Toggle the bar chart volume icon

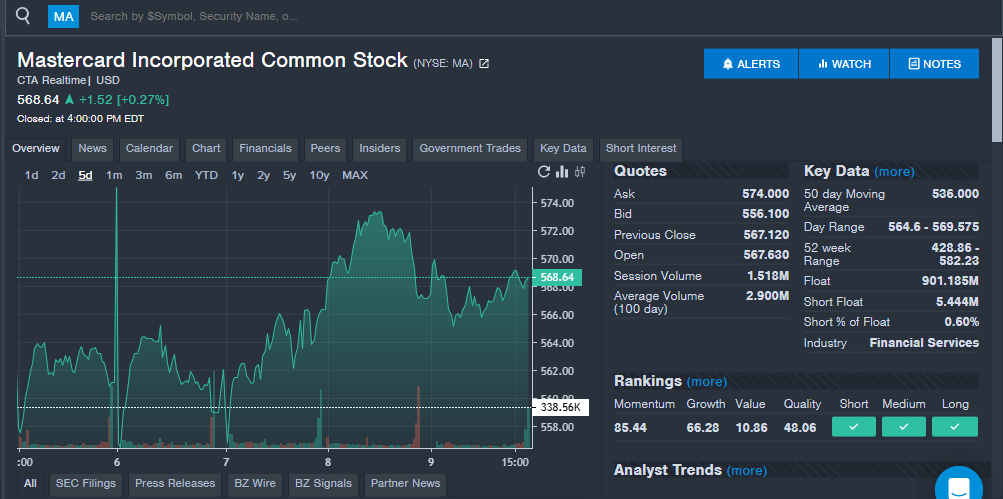562,171
